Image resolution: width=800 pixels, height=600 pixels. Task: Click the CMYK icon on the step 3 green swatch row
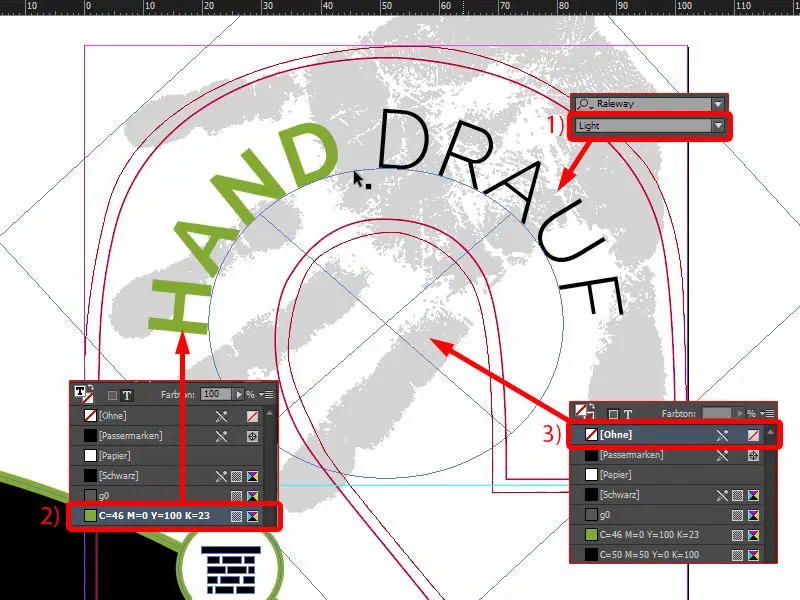[x=753, y=536]
